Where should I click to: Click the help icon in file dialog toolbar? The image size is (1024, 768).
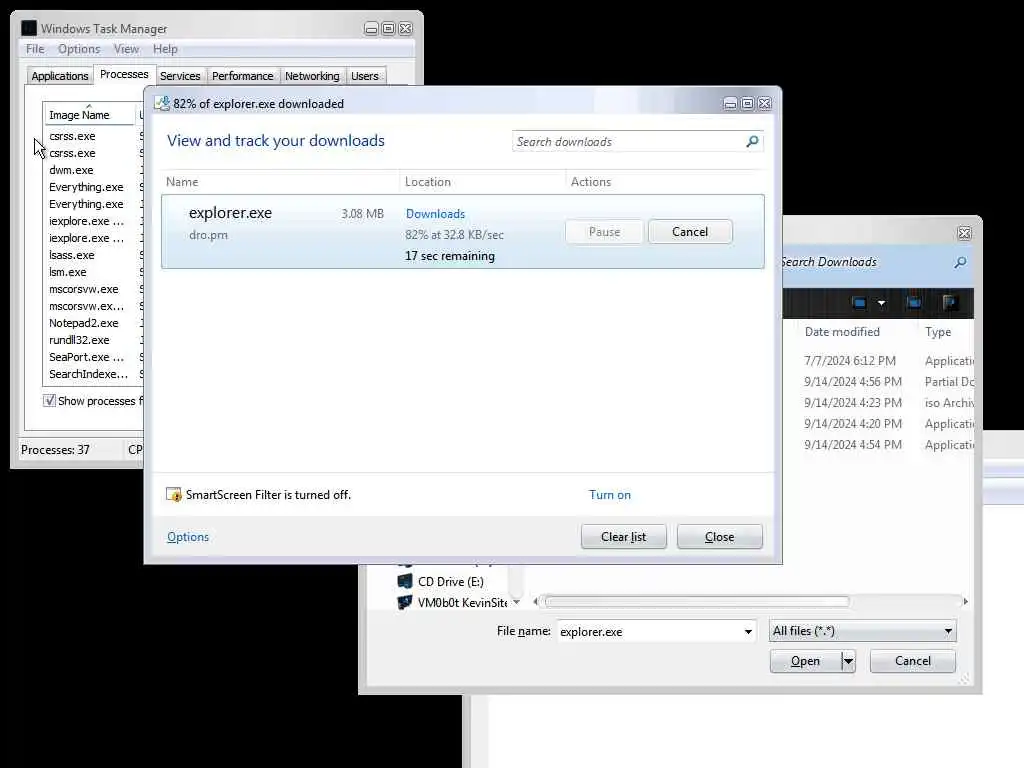950,302
